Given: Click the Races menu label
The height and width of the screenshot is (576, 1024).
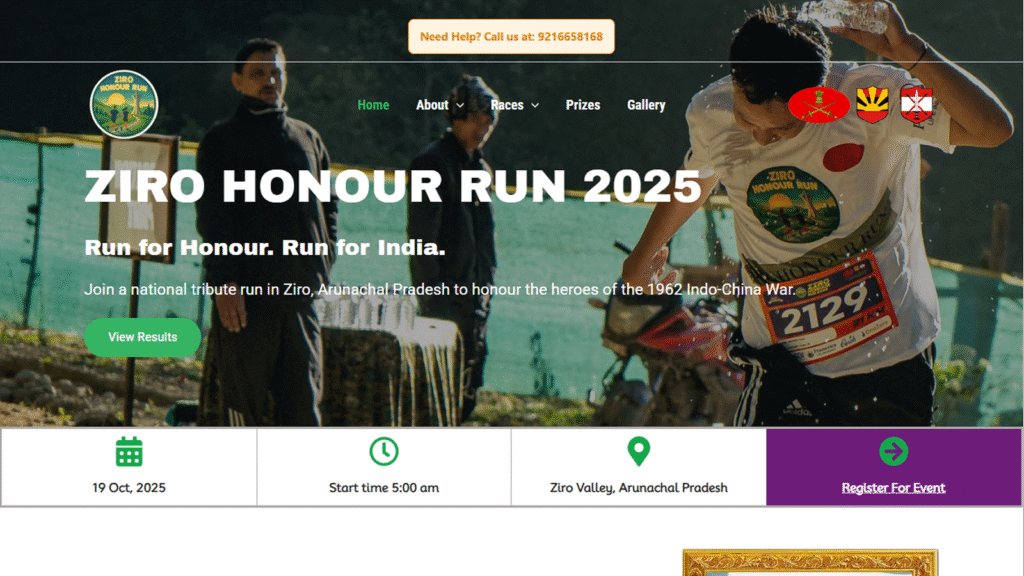Looking at the screenshot, I should click(x=507, y=104).
